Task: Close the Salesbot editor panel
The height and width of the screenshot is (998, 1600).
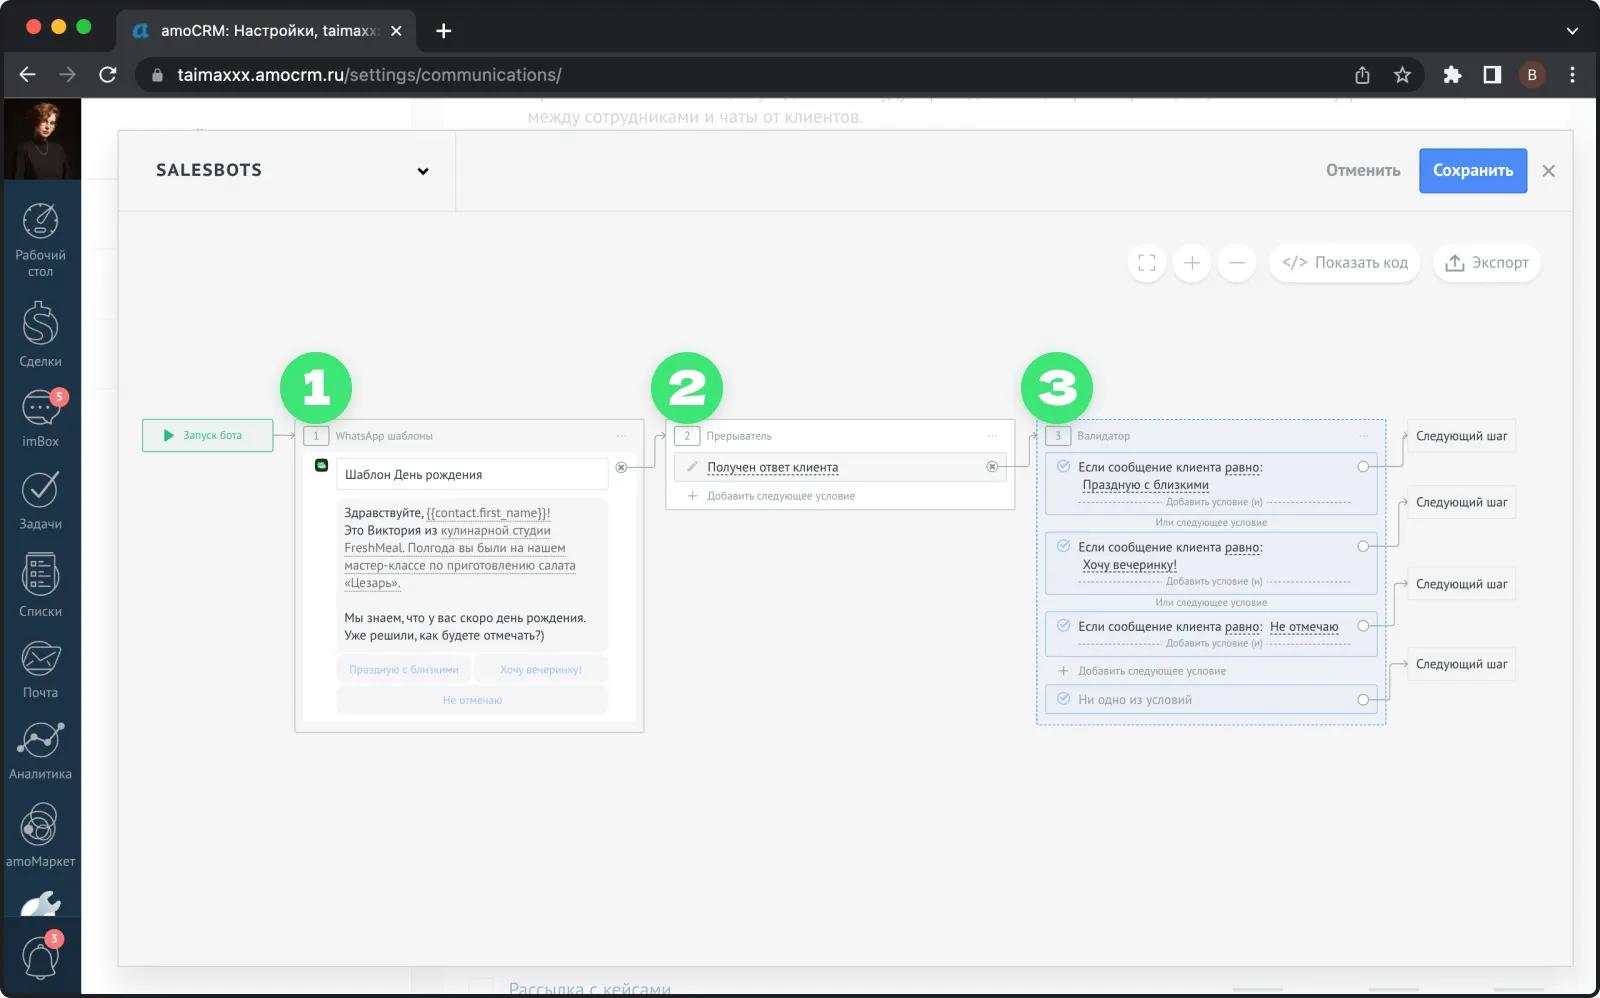Action: point(1549,171)
